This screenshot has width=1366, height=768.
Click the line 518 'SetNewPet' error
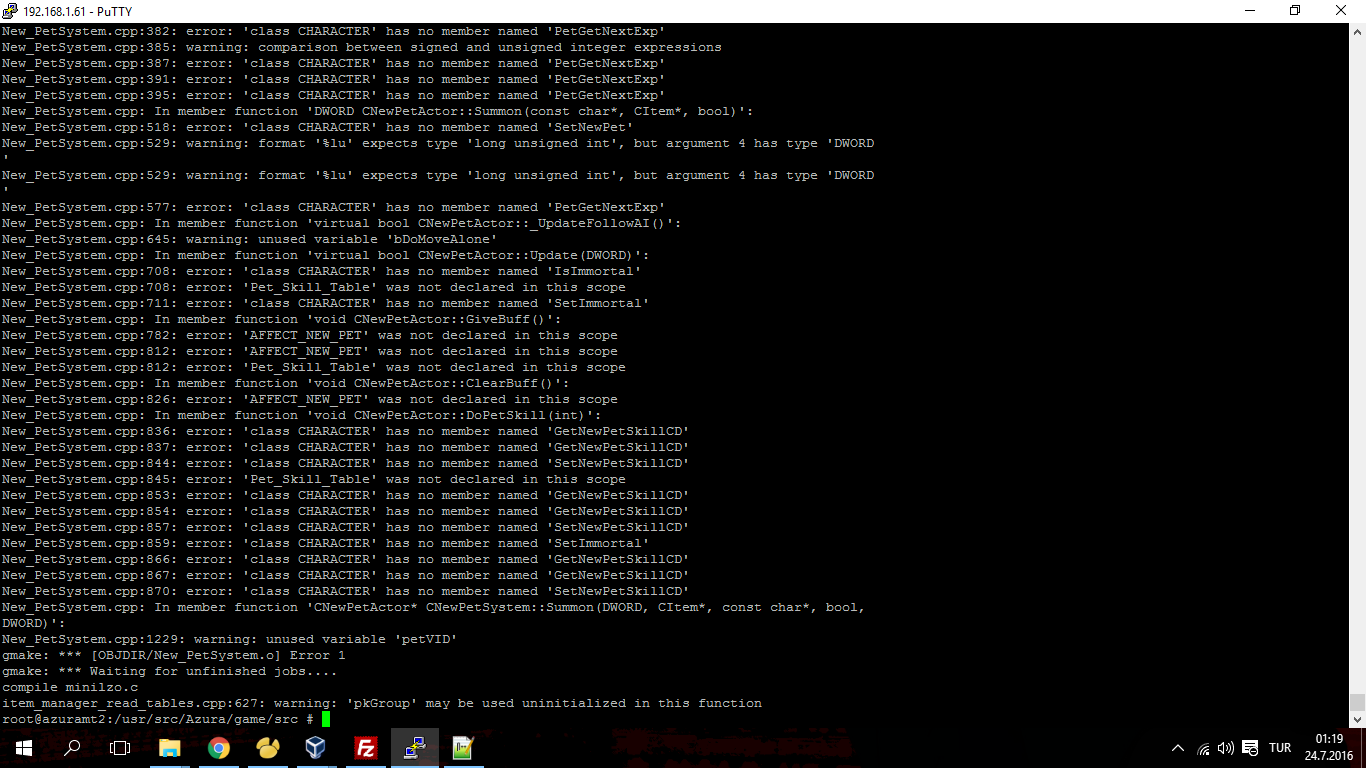tap(318, 127)
